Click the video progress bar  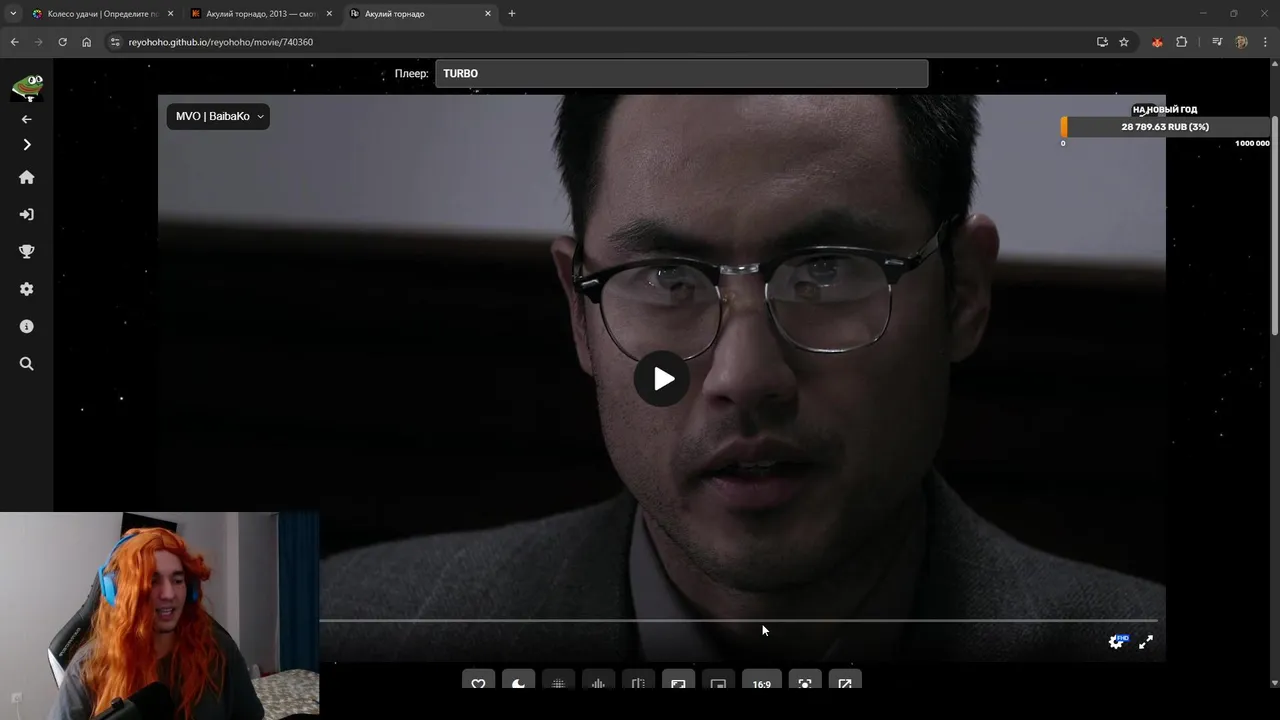(x=738, y=621)
